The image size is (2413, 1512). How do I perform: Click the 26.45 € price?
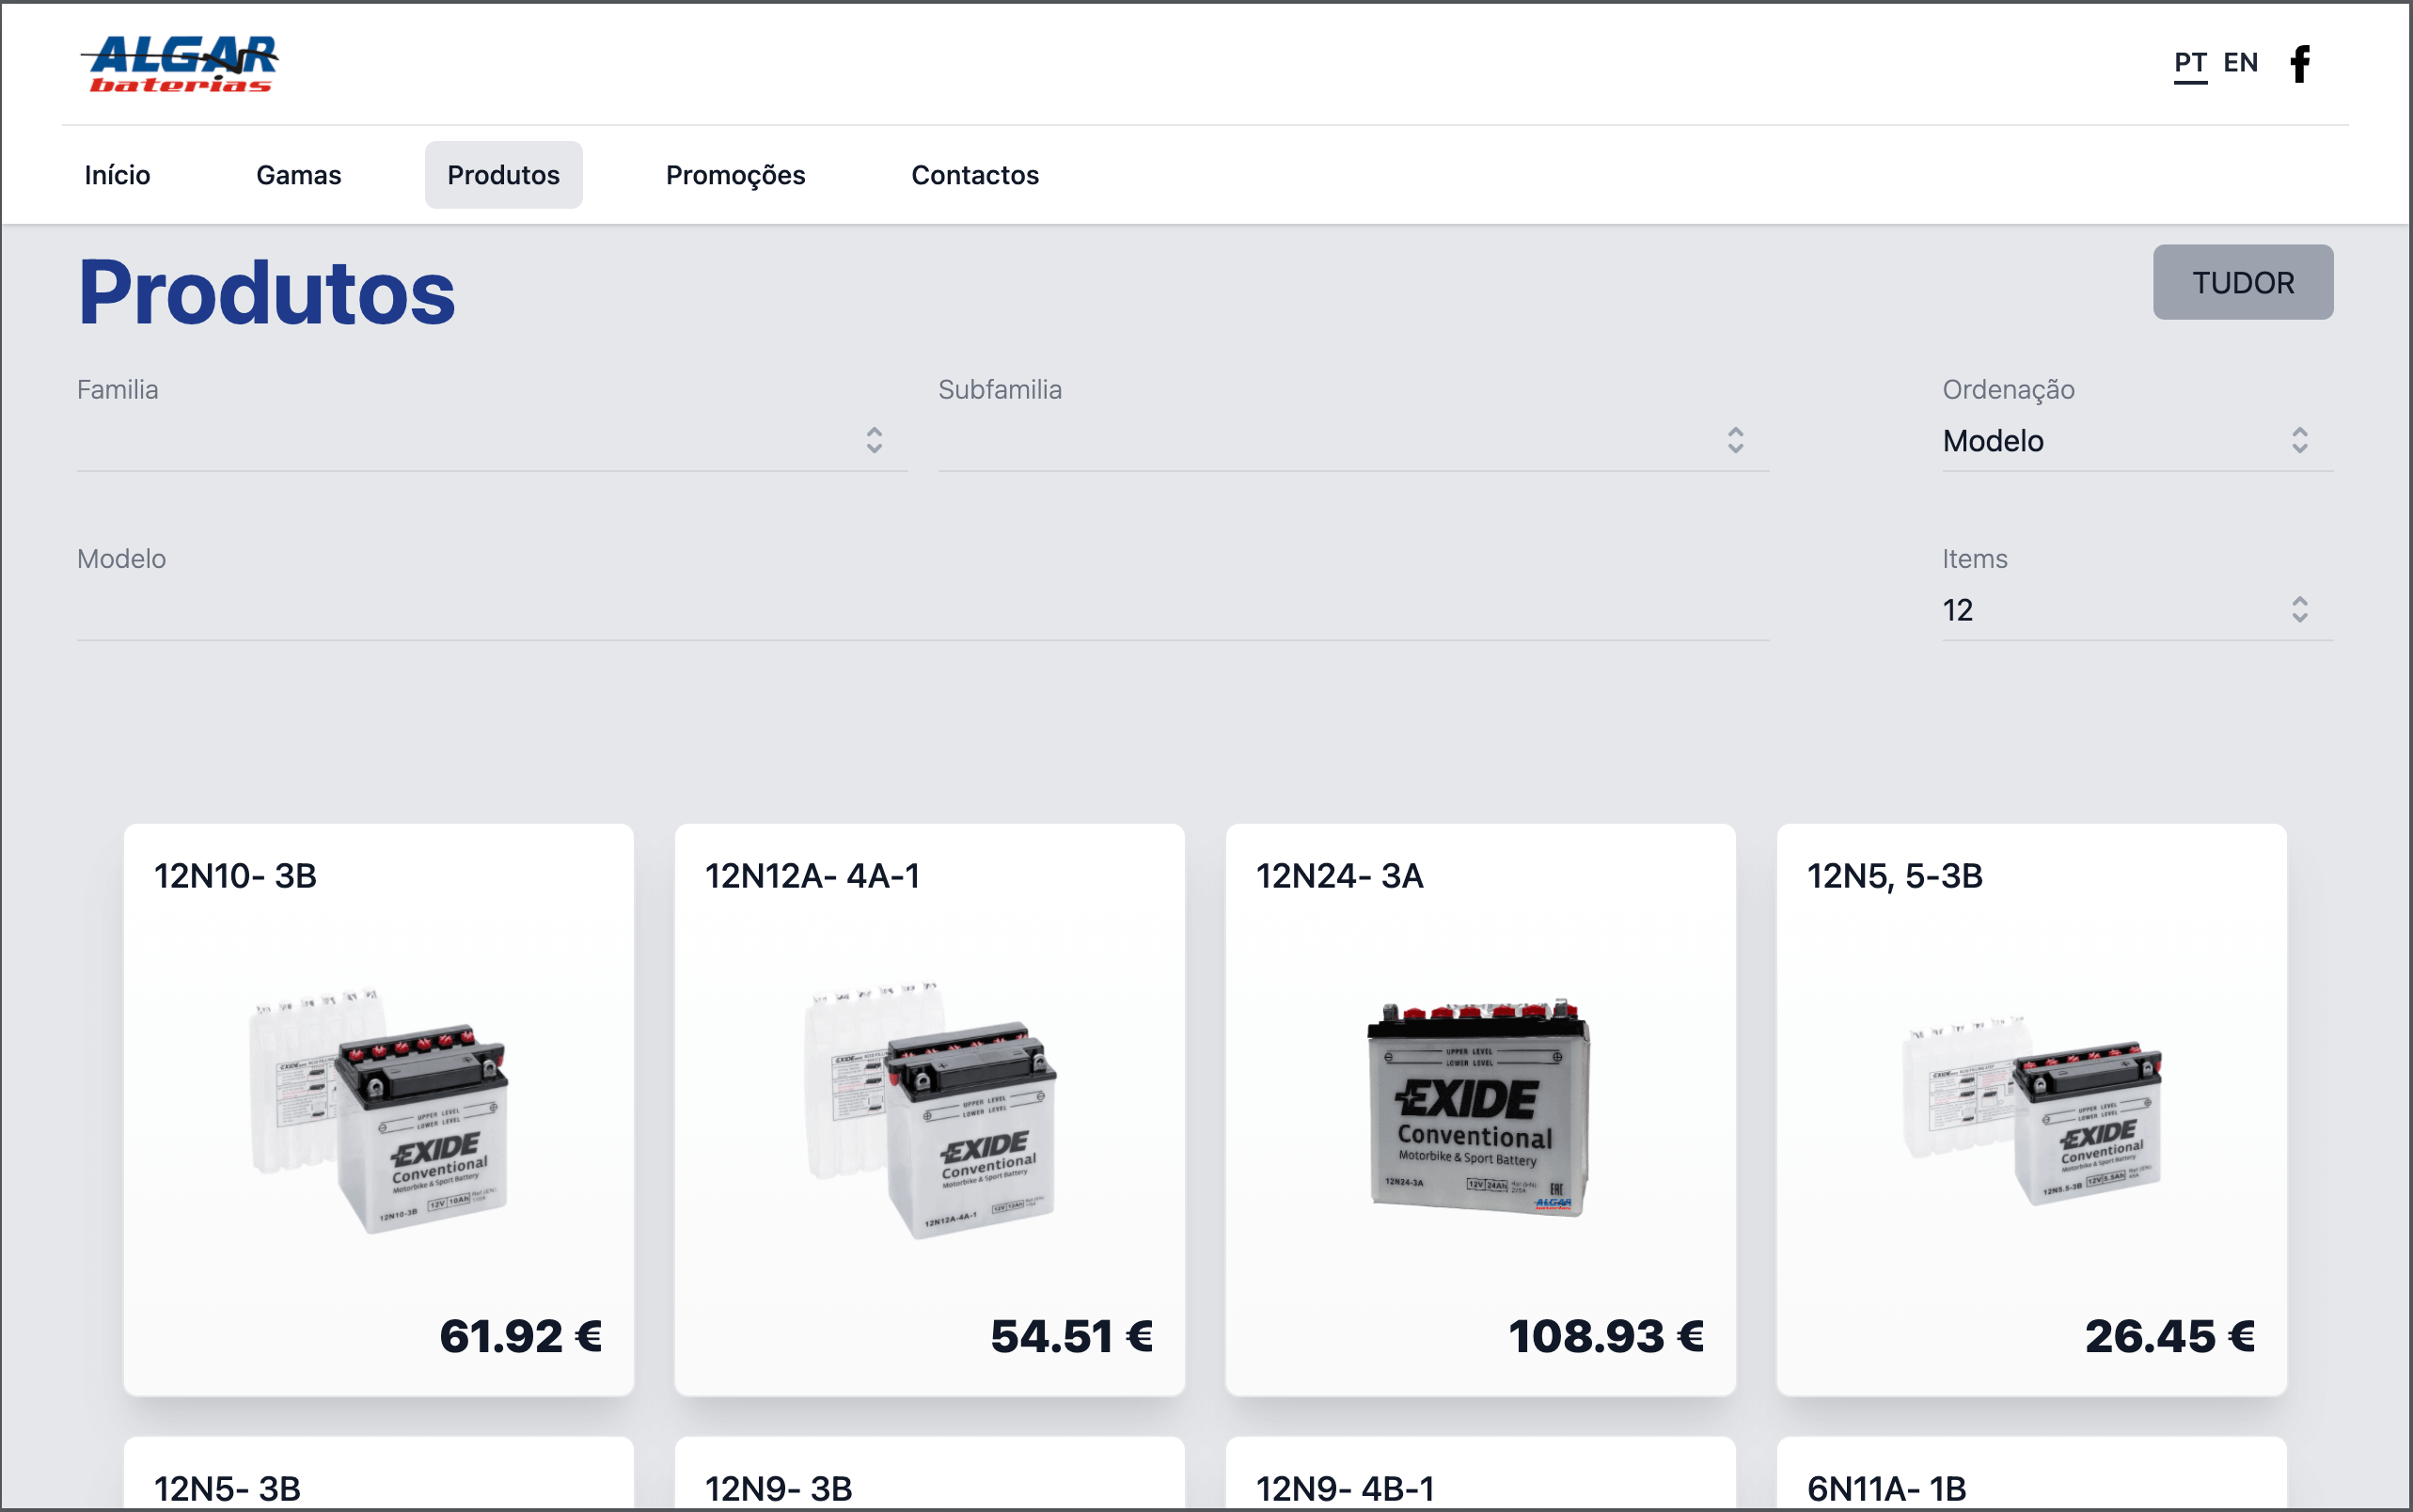click(x=2170, y=1336)
